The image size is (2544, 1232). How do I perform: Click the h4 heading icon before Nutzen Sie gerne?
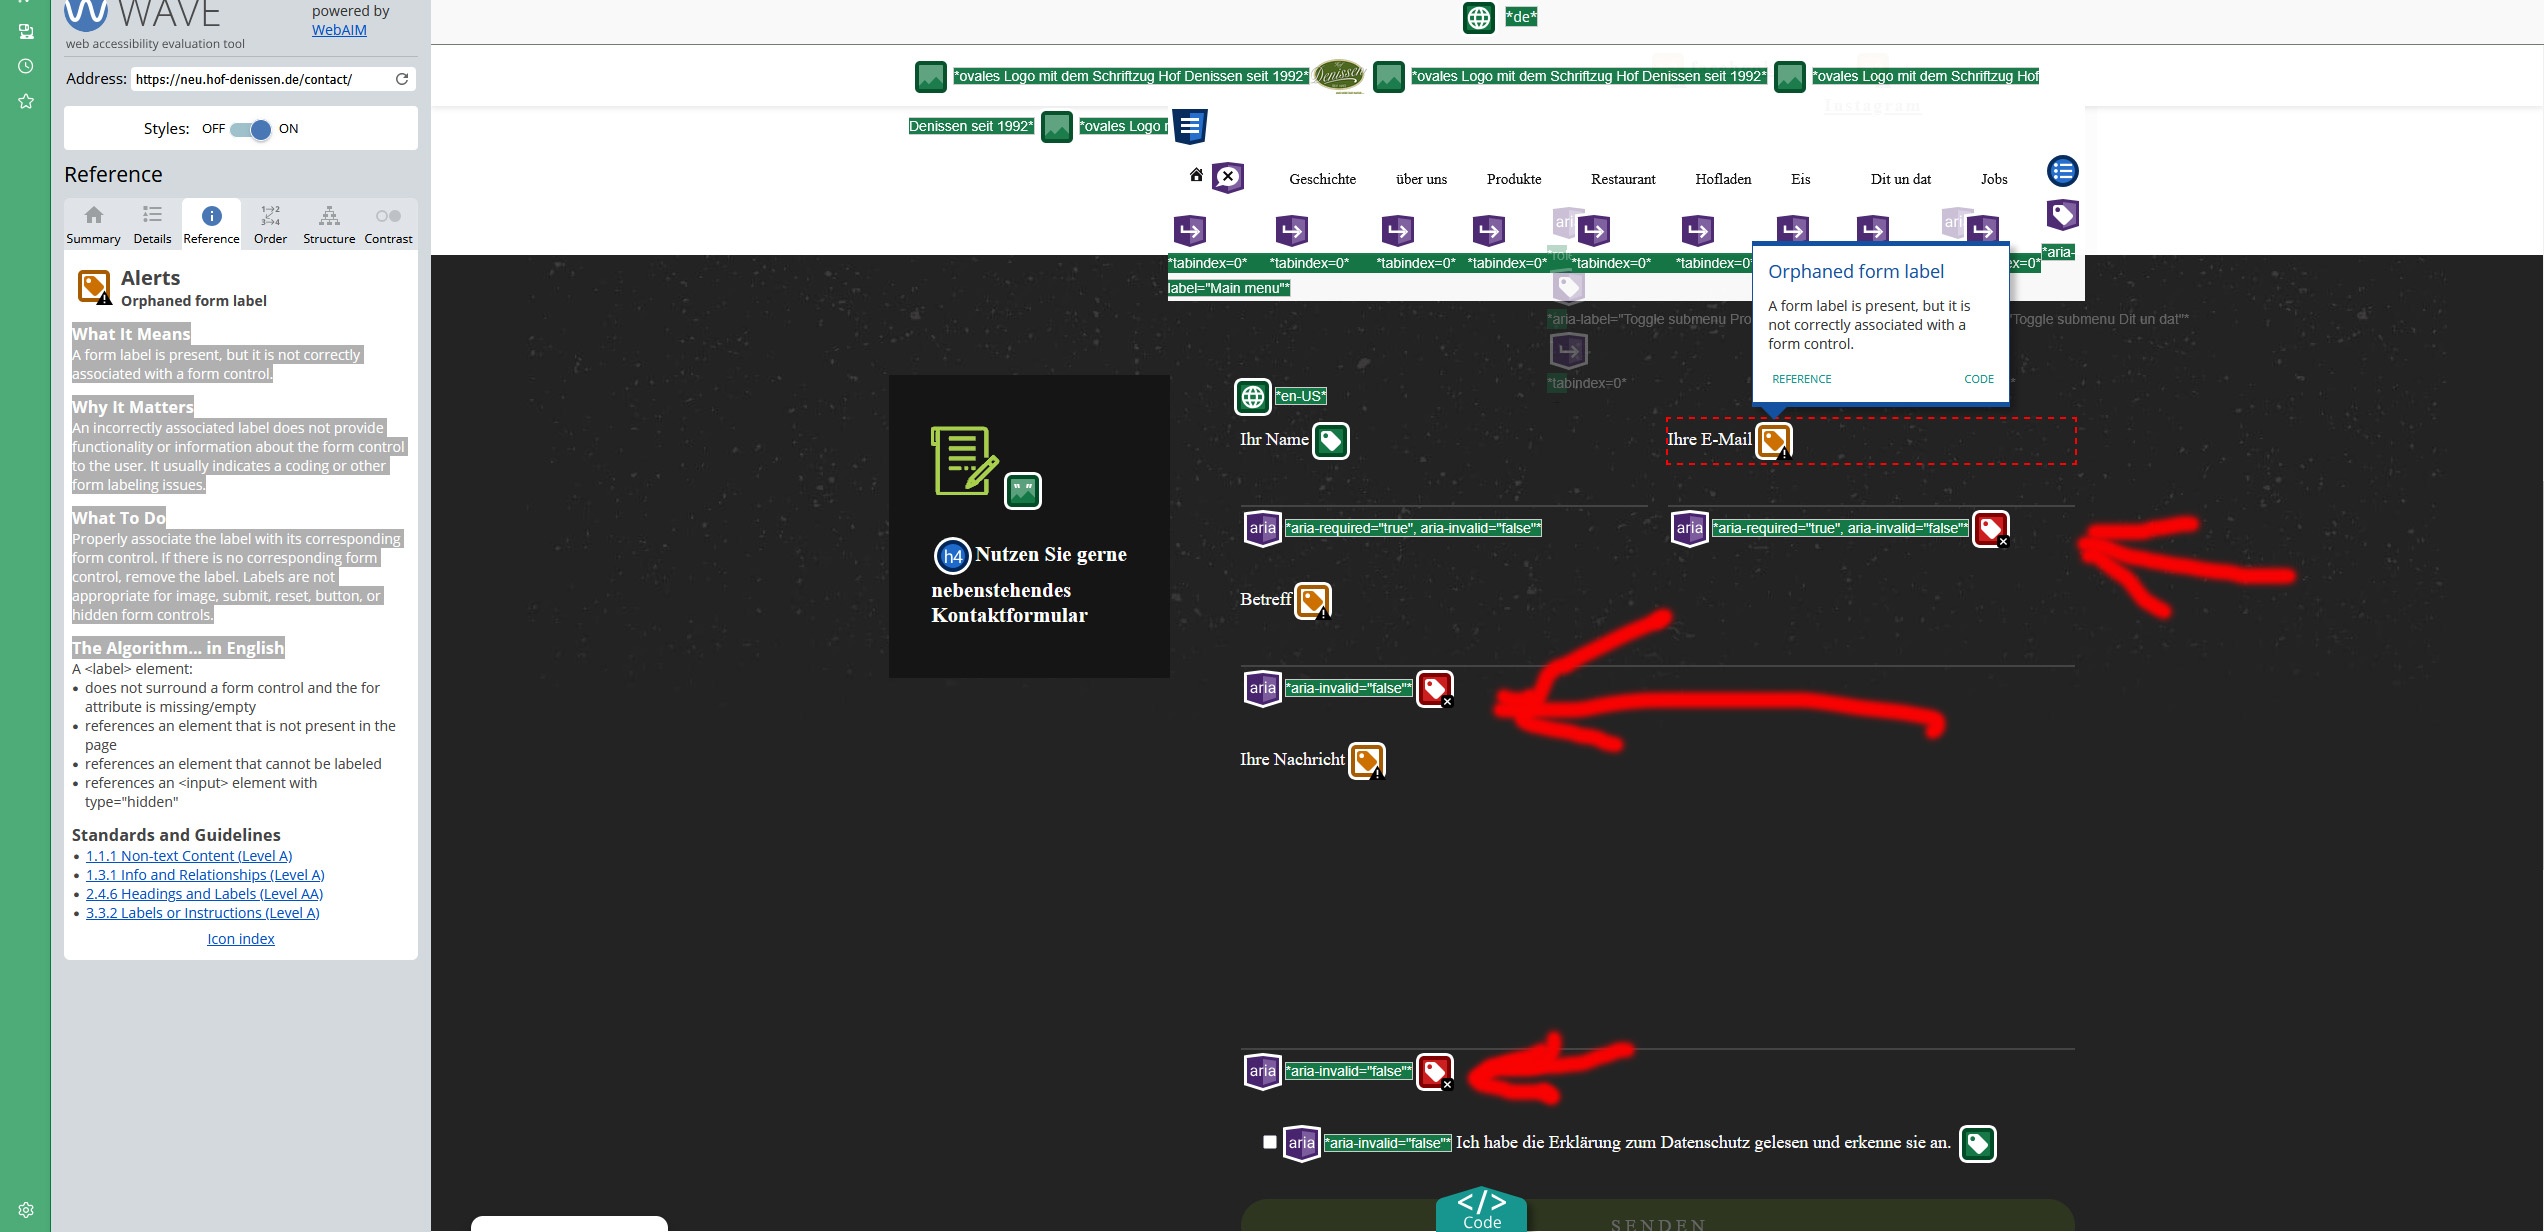click(x=951, y=556)
